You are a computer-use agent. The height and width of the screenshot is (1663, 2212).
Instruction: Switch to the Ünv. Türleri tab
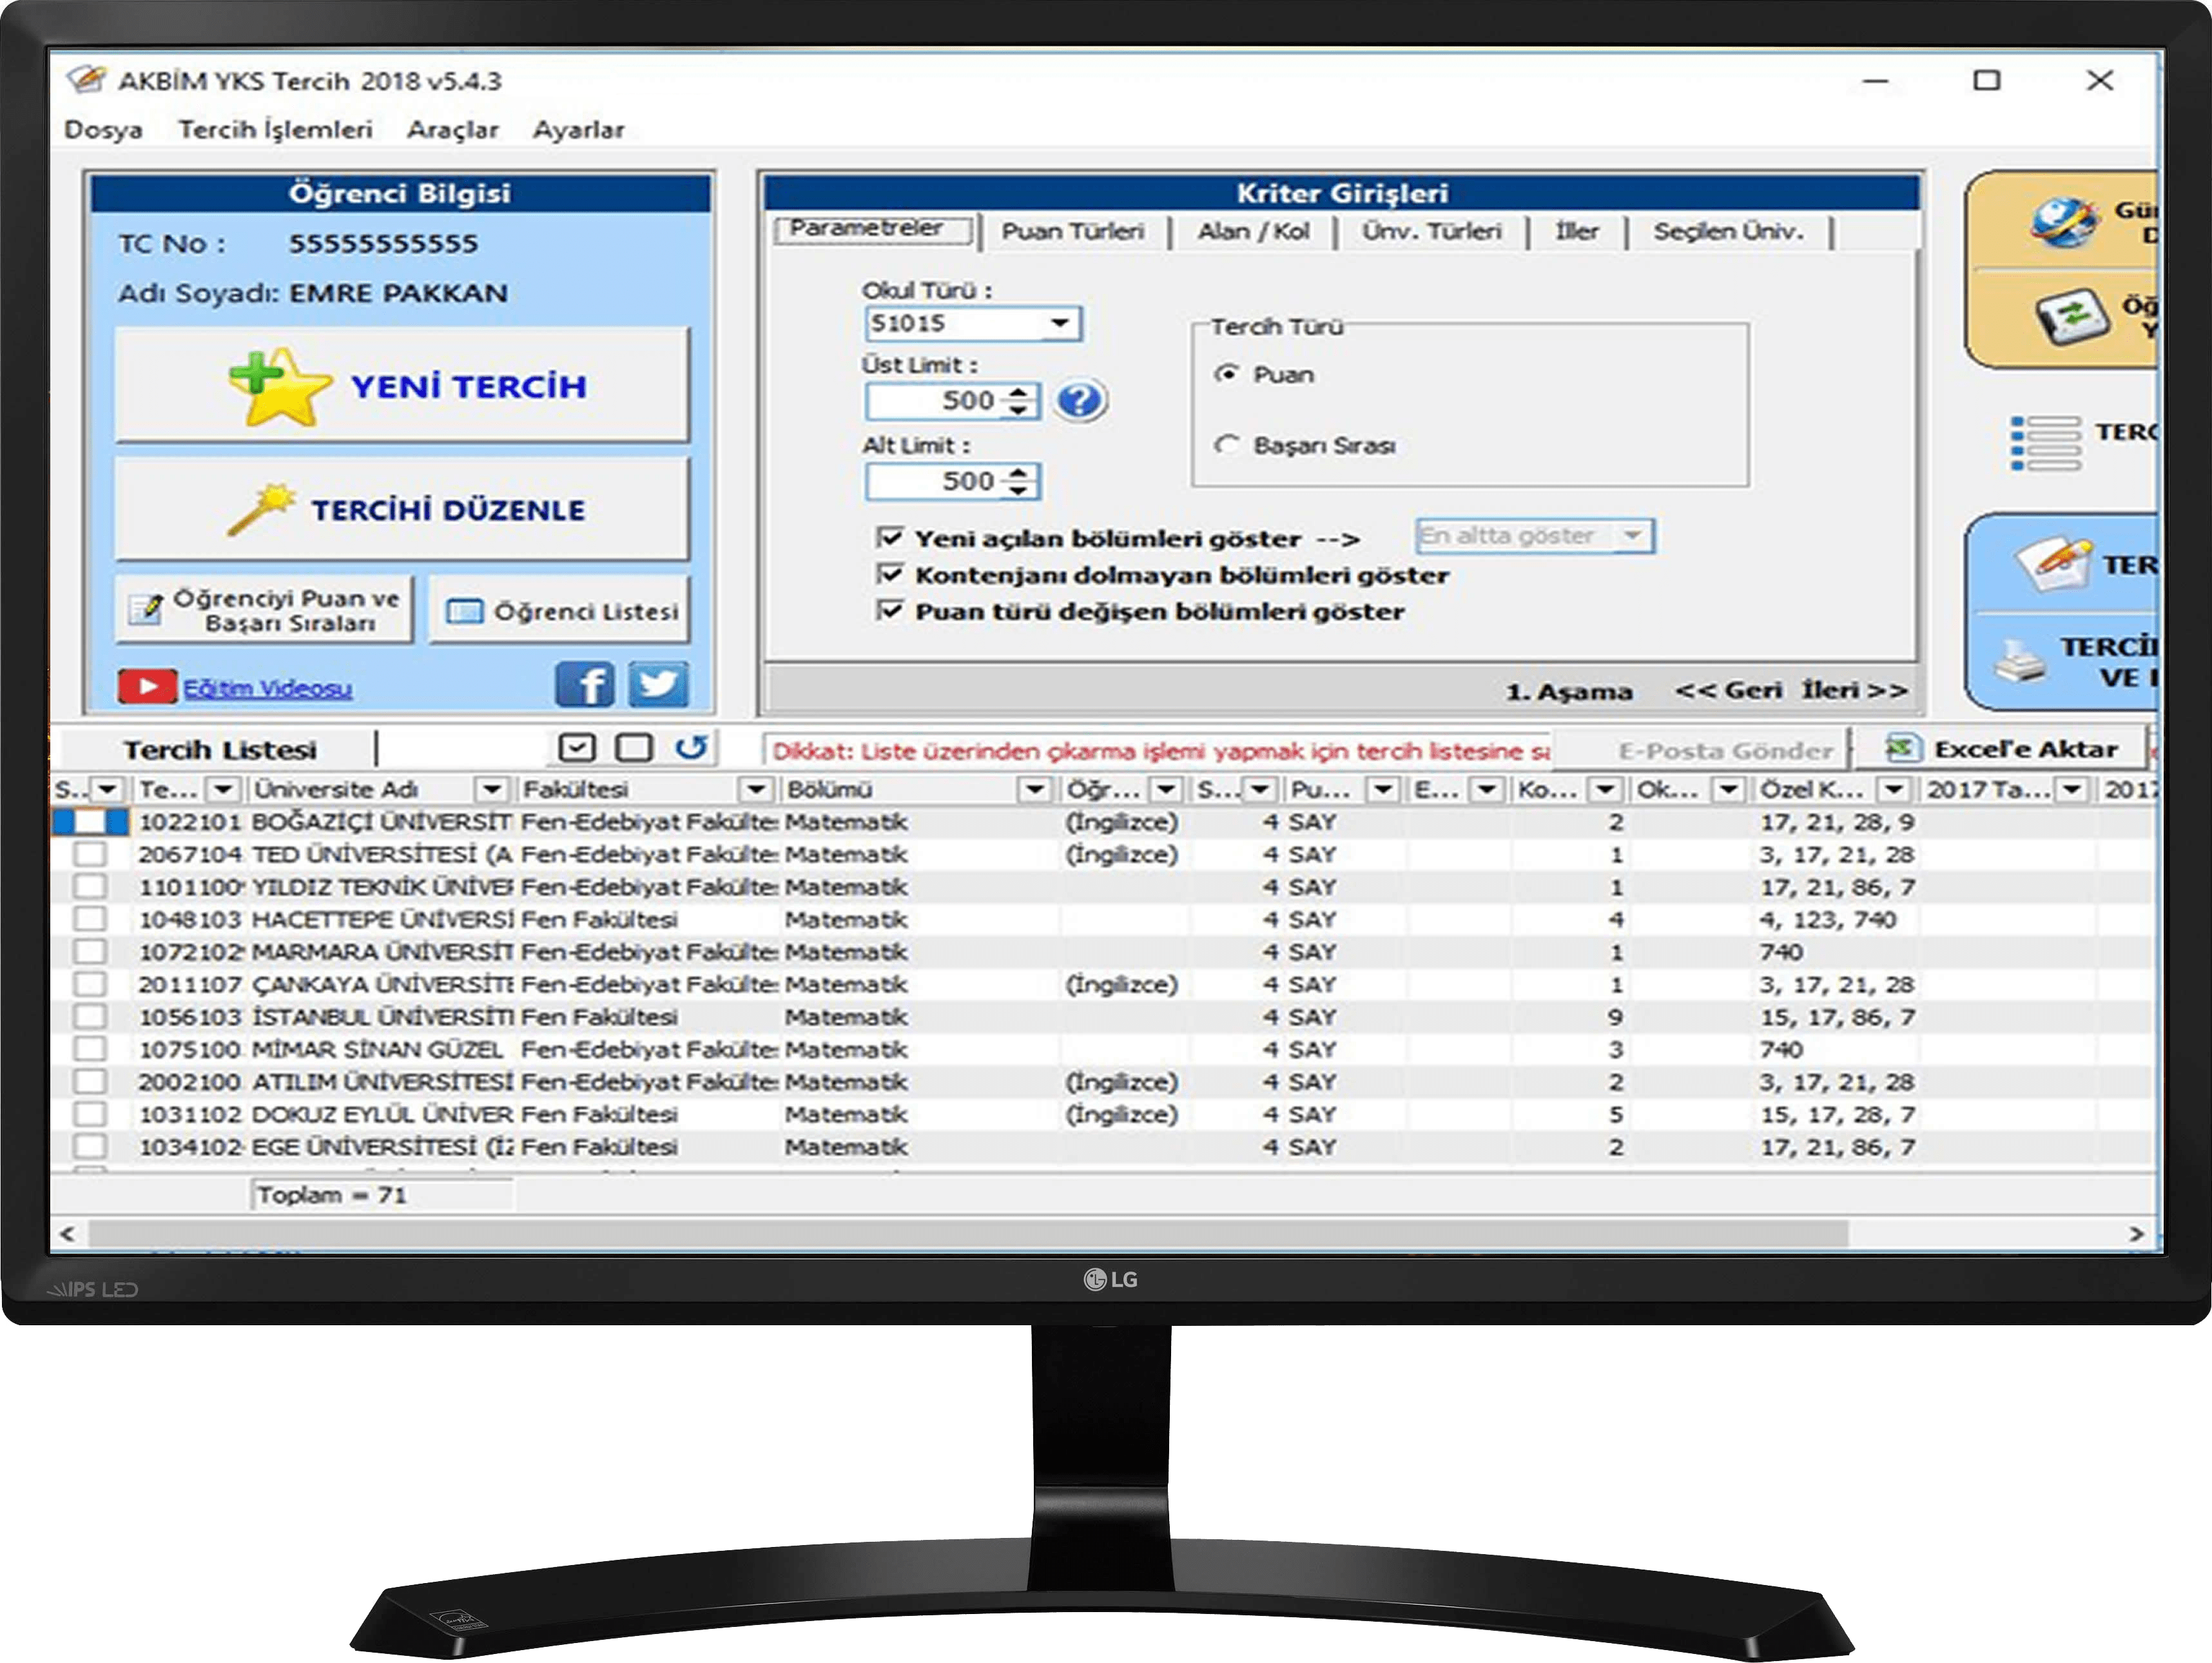click(x=1431, y=231)
